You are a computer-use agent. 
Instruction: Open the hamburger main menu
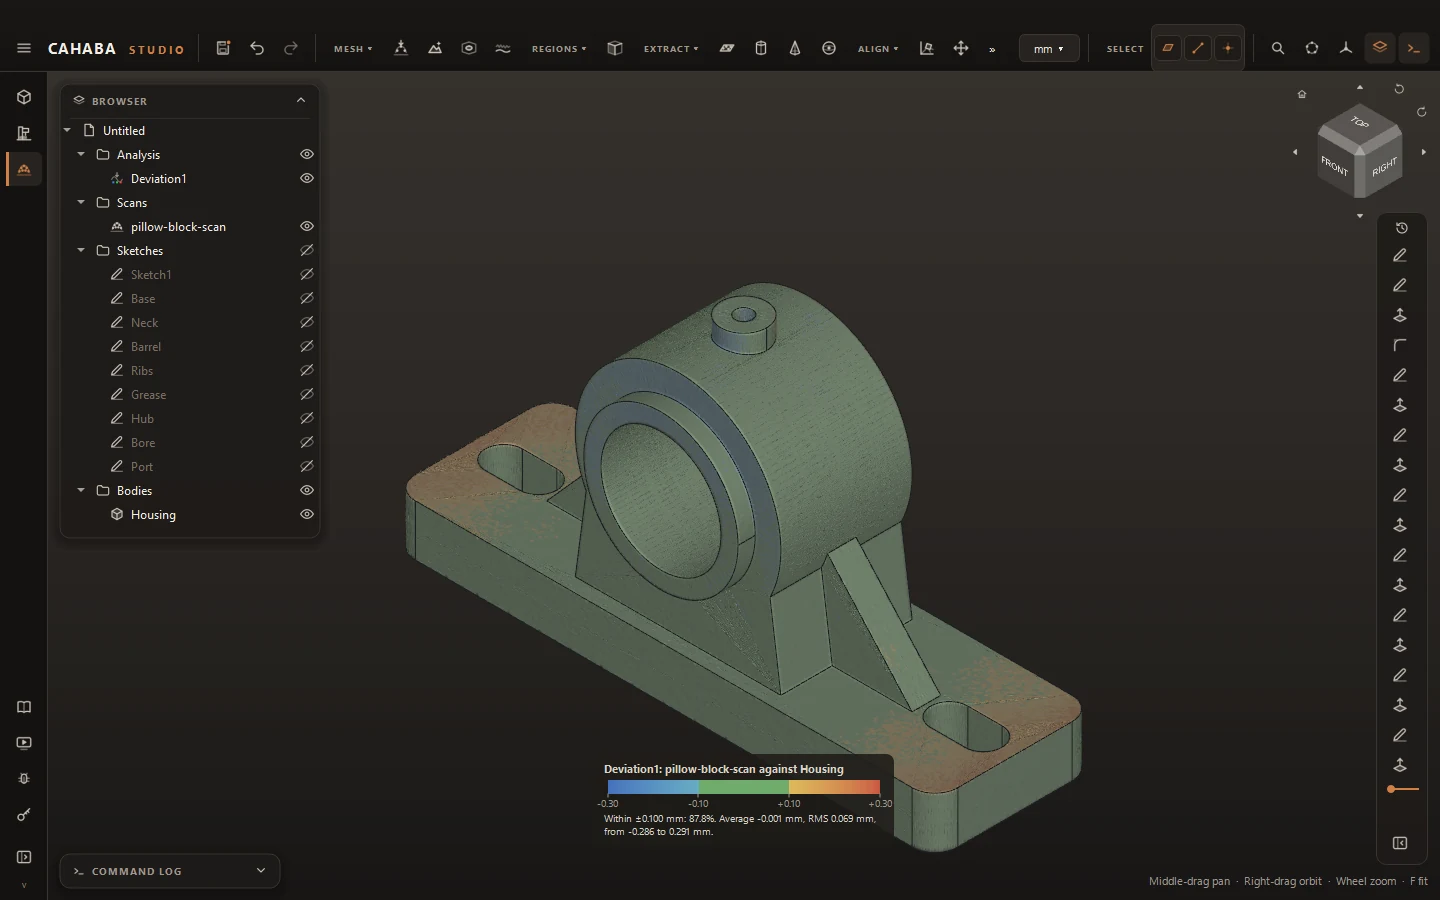(x=24, y=48)
